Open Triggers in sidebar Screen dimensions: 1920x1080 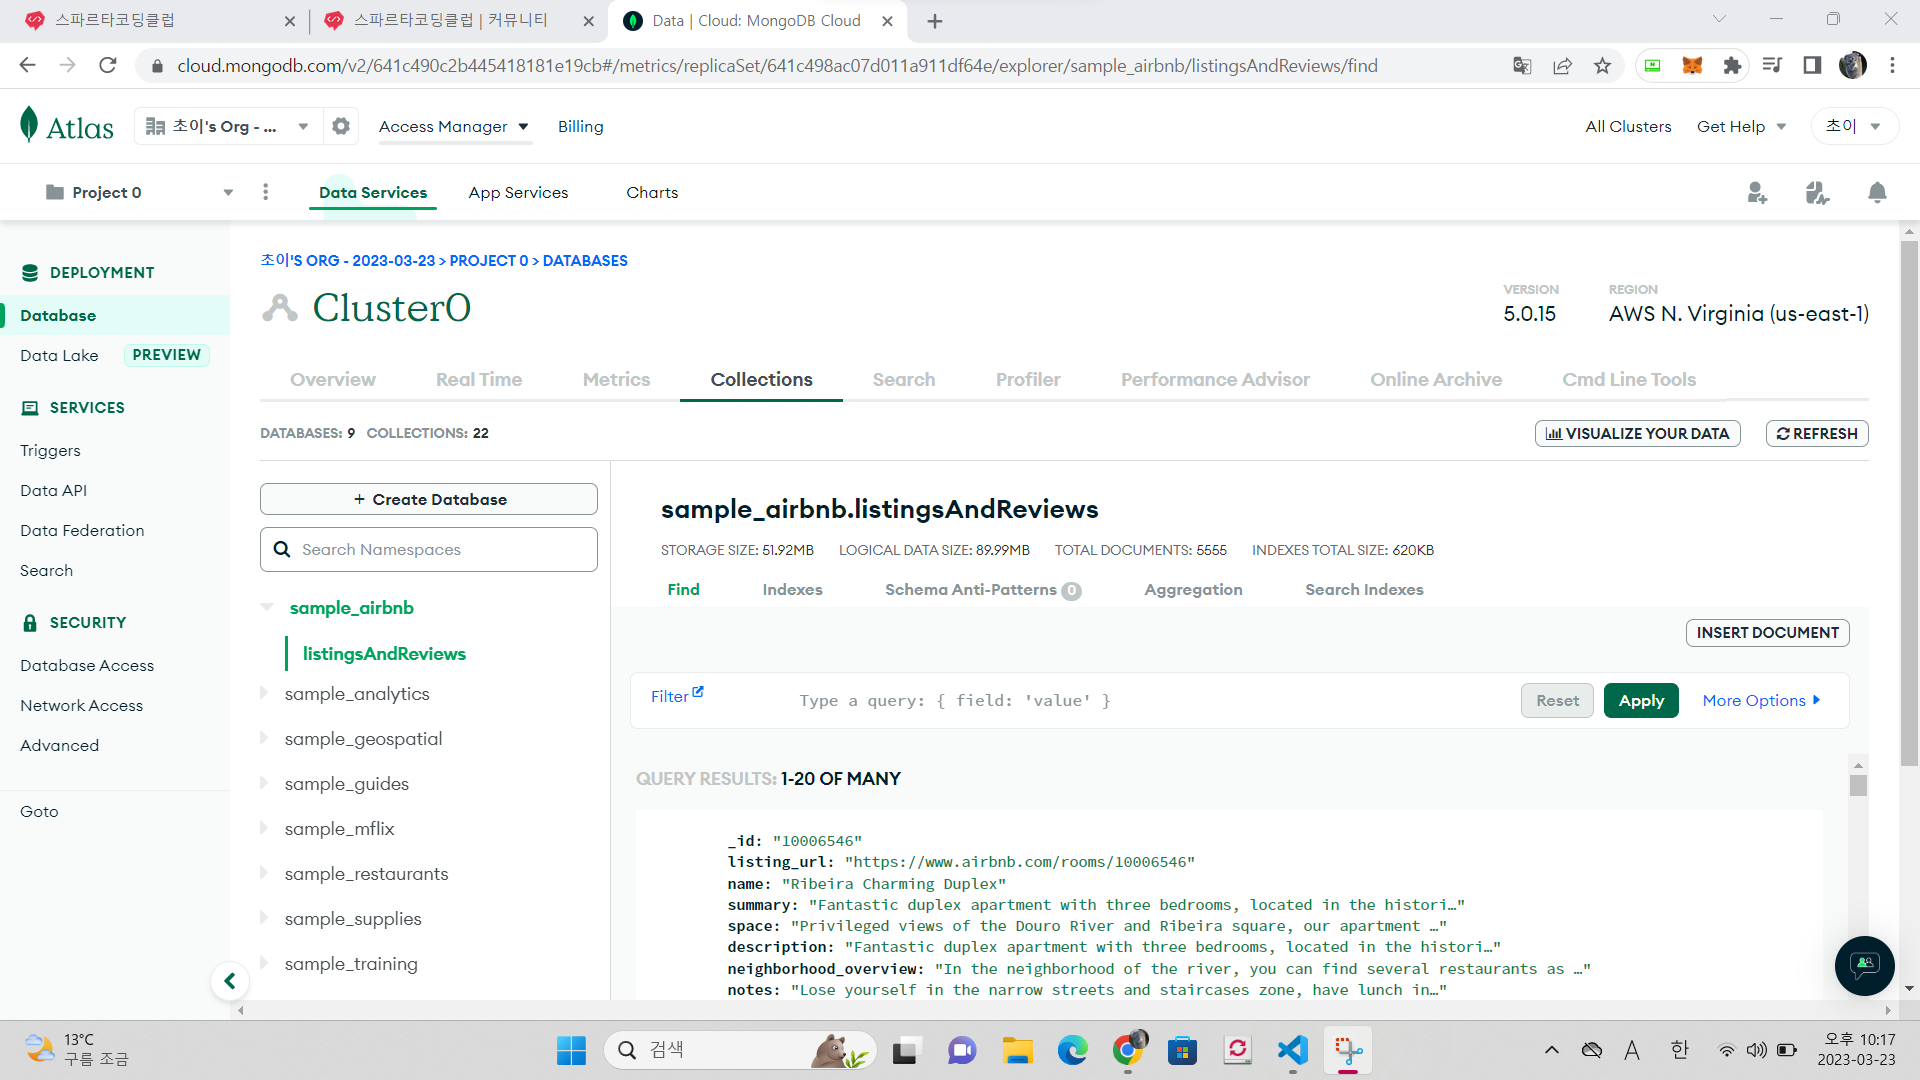pos(50,451)
